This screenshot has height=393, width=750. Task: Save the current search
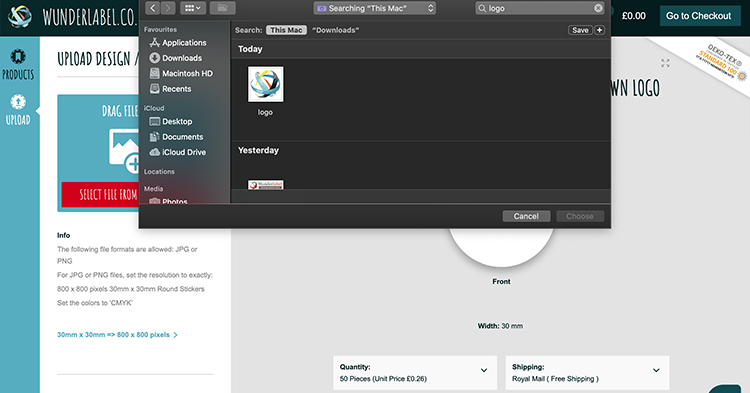coord(580,30)
